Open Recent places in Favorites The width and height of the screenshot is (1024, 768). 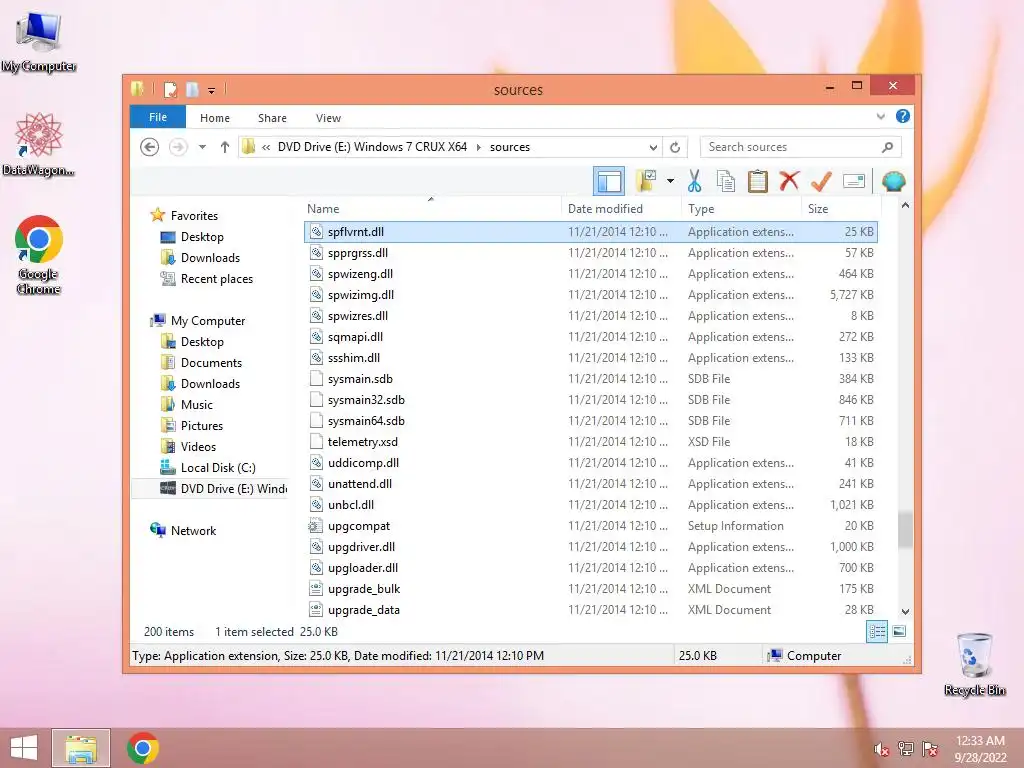(x=216, y=279)
